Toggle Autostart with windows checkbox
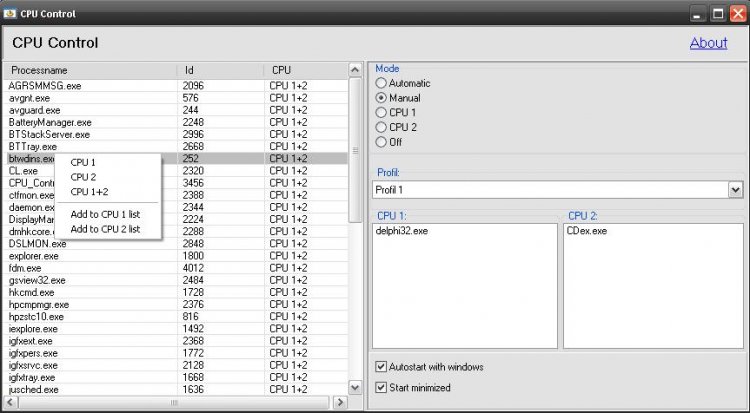Screen dimensions: 750x413 point(381,367)
